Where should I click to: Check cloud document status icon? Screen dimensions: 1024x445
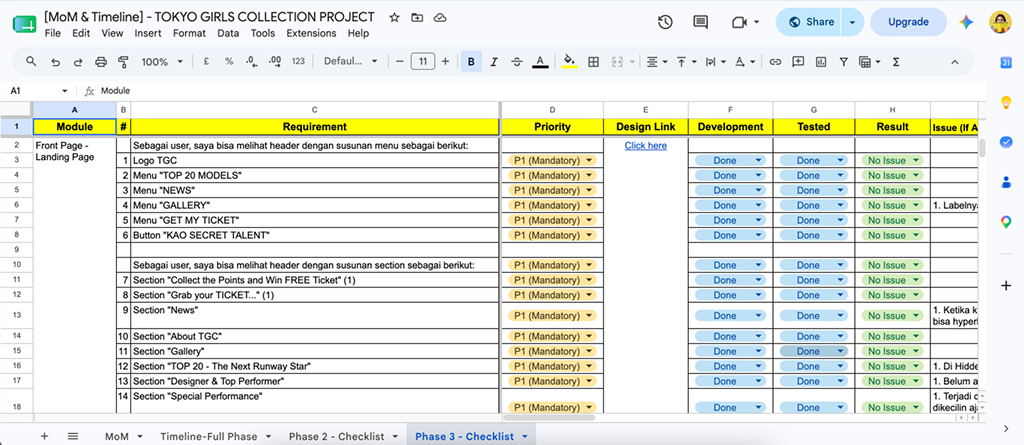[440, 18]
